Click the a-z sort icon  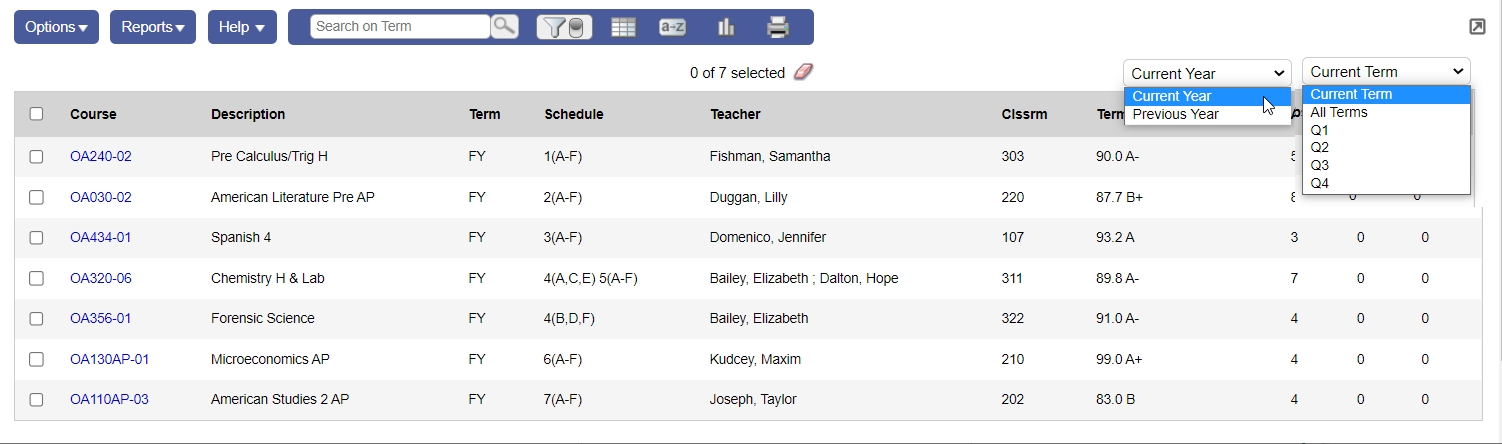tap(672, 27)
